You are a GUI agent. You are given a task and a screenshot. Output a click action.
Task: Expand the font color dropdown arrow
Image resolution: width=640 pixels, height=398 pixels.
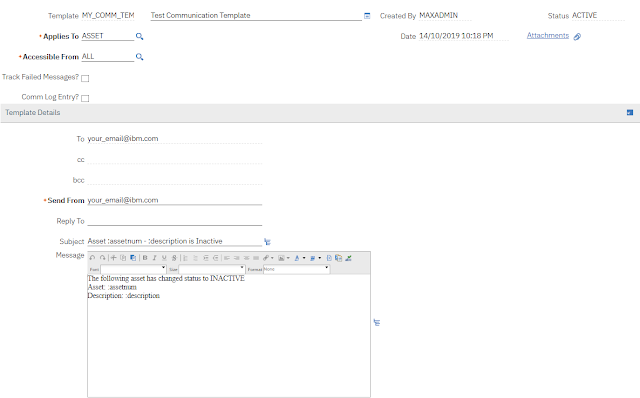[x=304, y=258]
